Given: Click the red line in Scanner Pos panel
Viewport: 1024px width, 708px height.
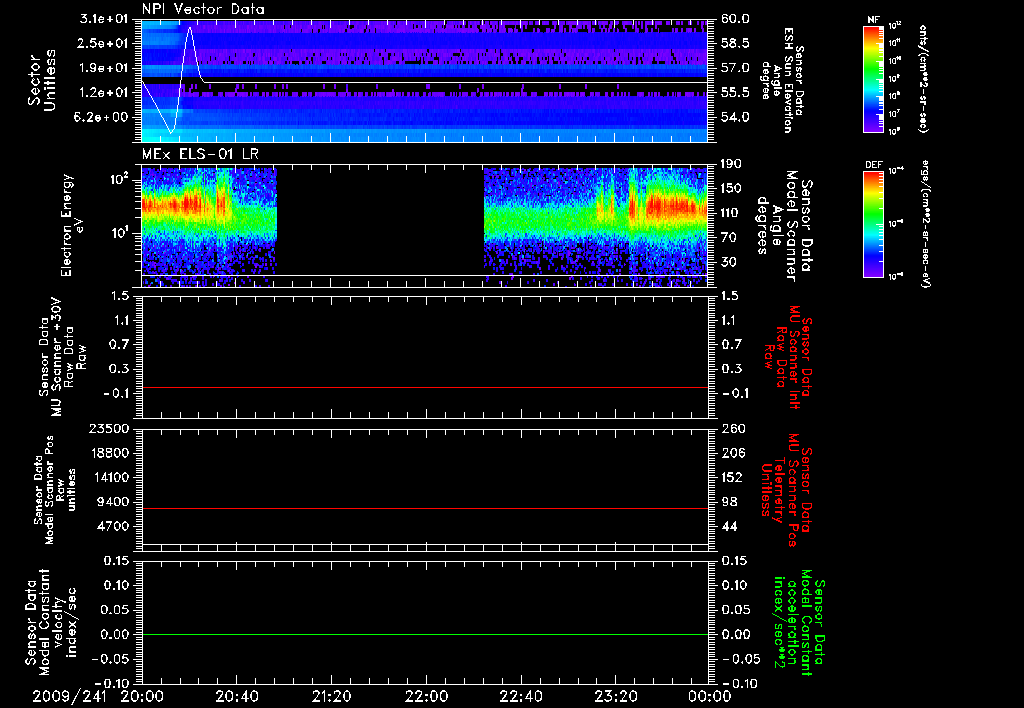Looking at the screenshot, I should pyautogui.click(x=424, y=508).
